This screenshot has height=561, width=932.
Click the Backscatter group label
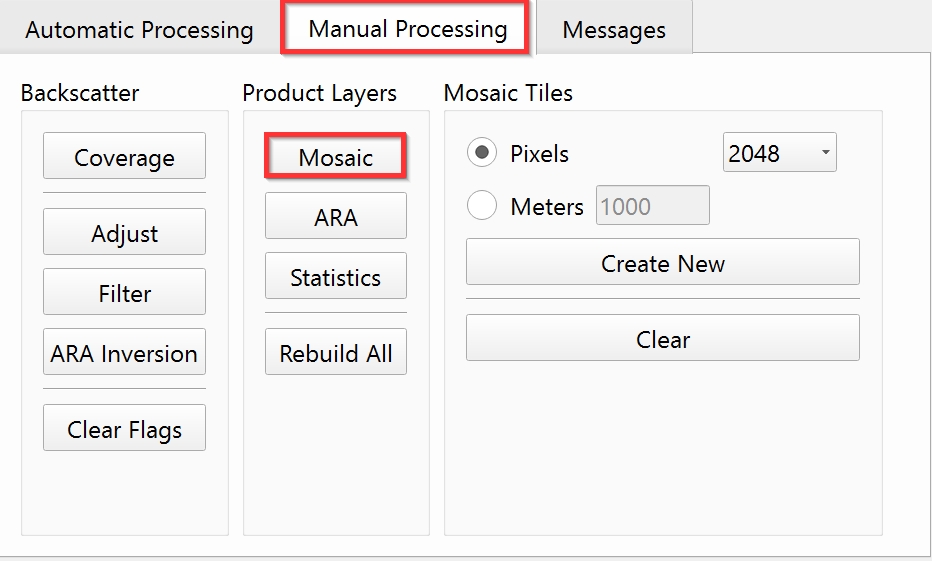[80, 93]
